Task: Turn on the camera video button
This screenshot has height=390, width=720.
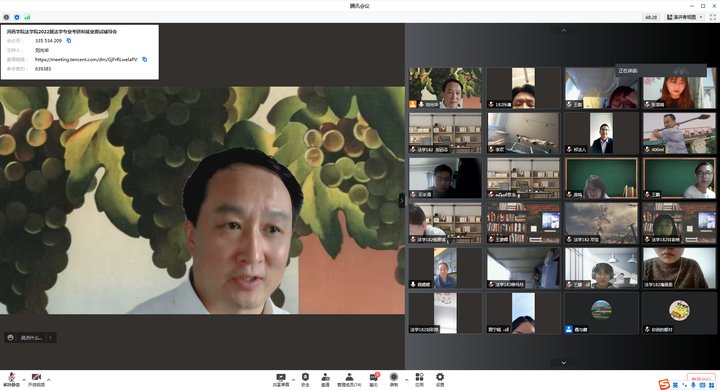Action: coord(36,379)
